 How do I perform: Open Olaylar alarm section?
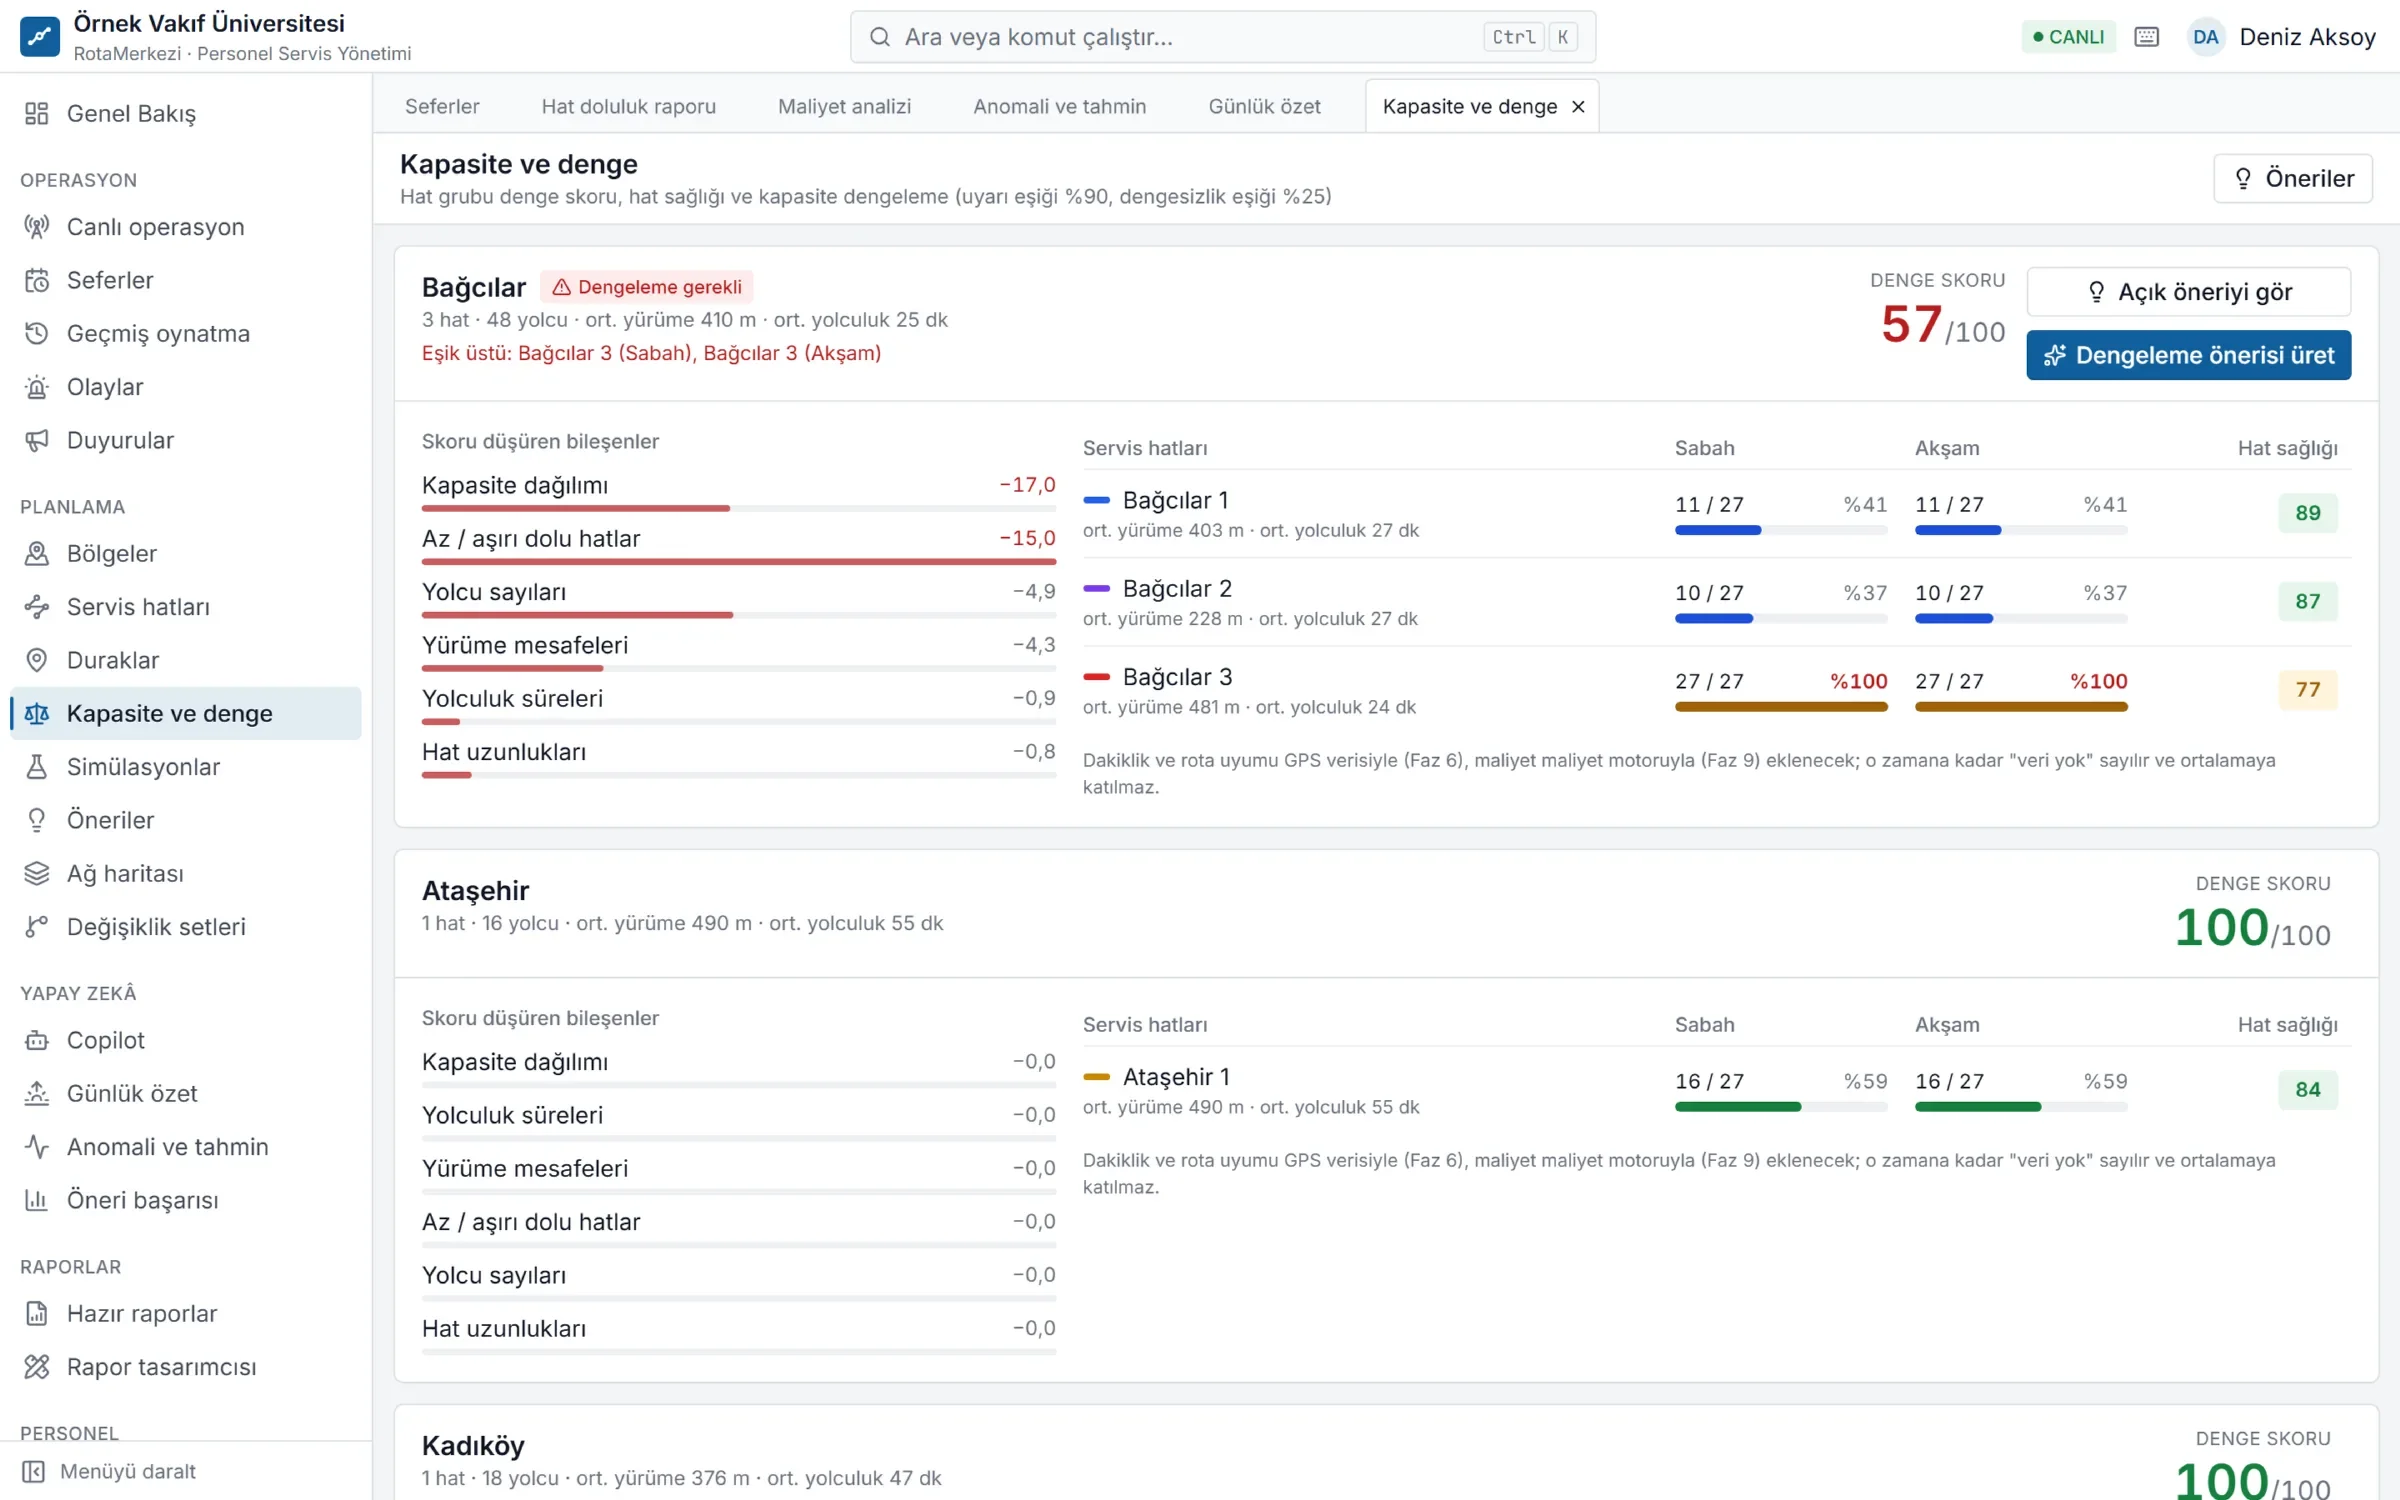coord(185,387)
